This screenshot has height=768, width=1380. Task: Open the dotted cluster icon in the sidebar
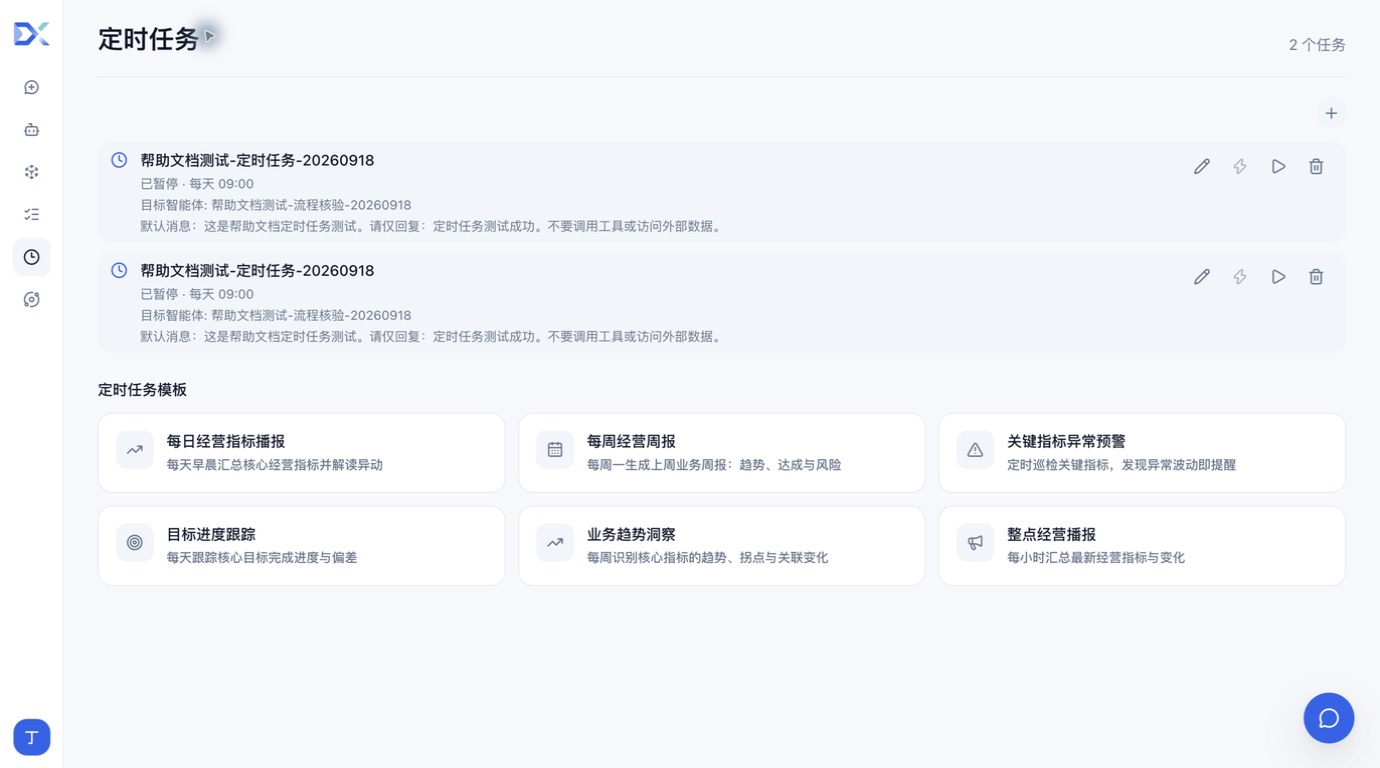coord(32,172)
